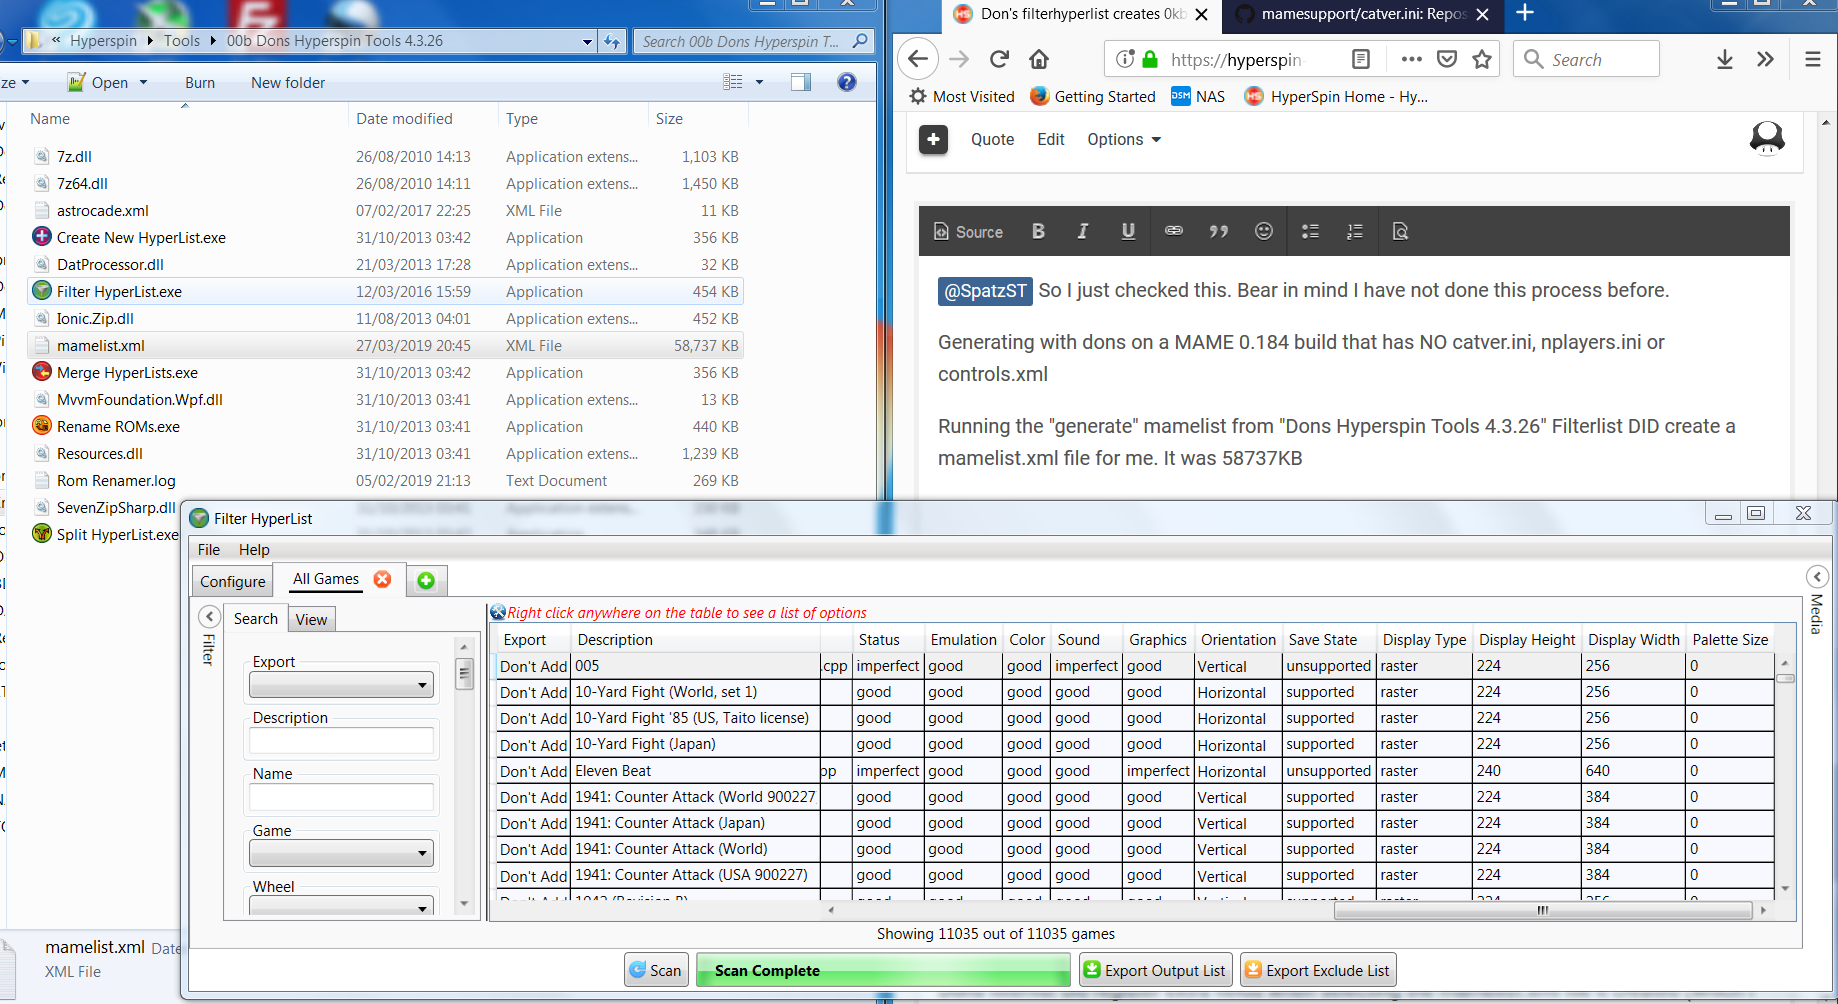
Task: Toggle underline in the forum editor toolbar
Action: coord(1128,231)
